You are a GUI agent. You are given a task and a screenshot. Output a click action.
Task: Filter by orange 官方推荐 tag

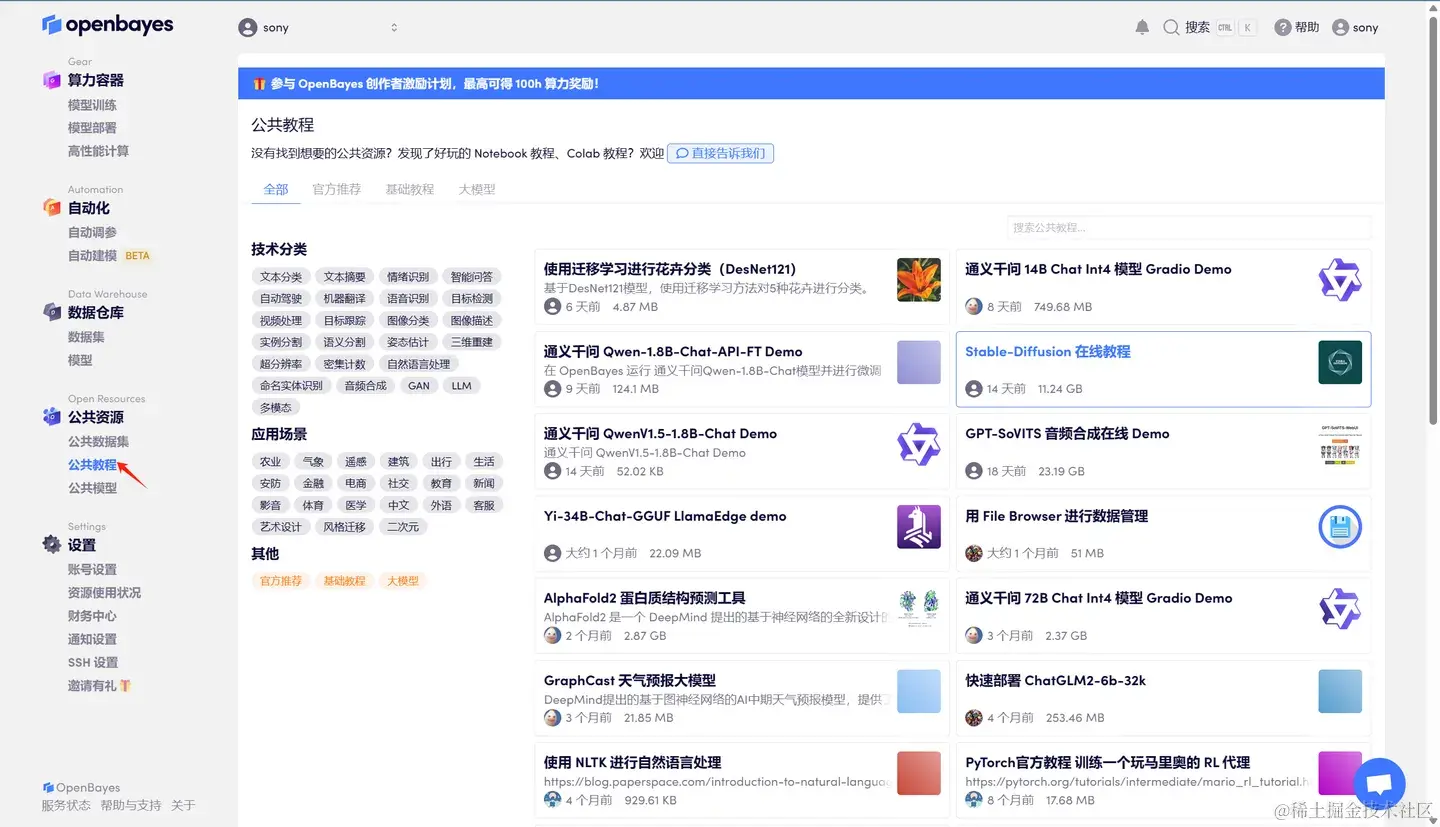click(281, 581)
